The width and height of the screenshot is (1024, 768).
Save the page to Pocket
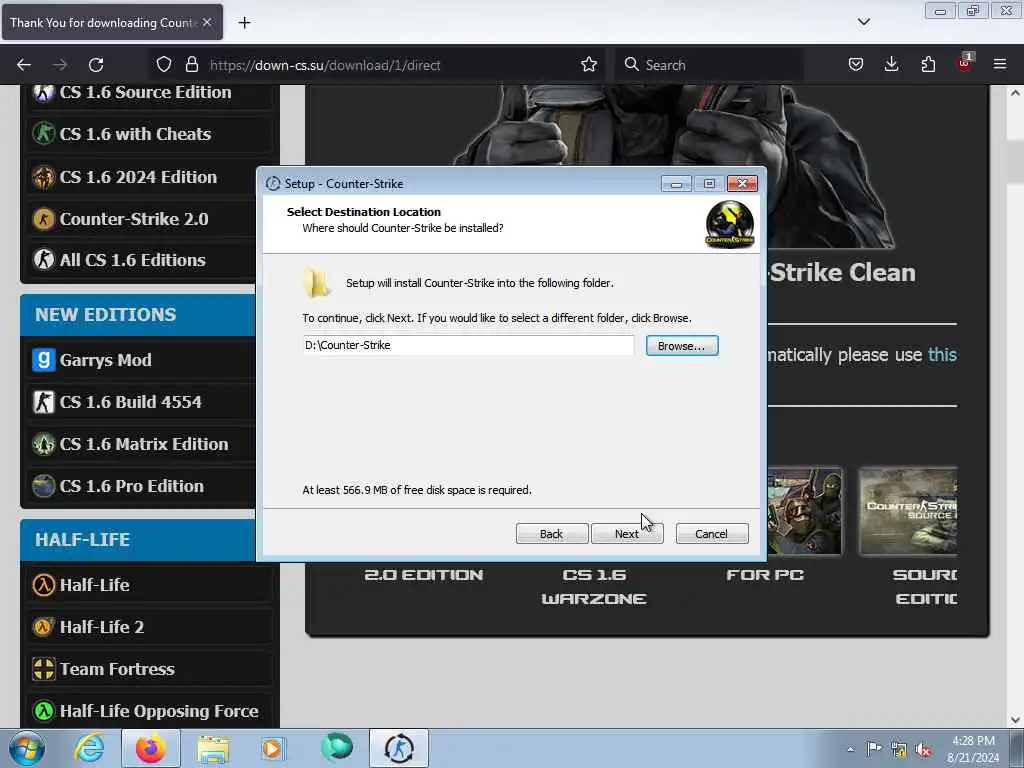(x=856, y=65)
